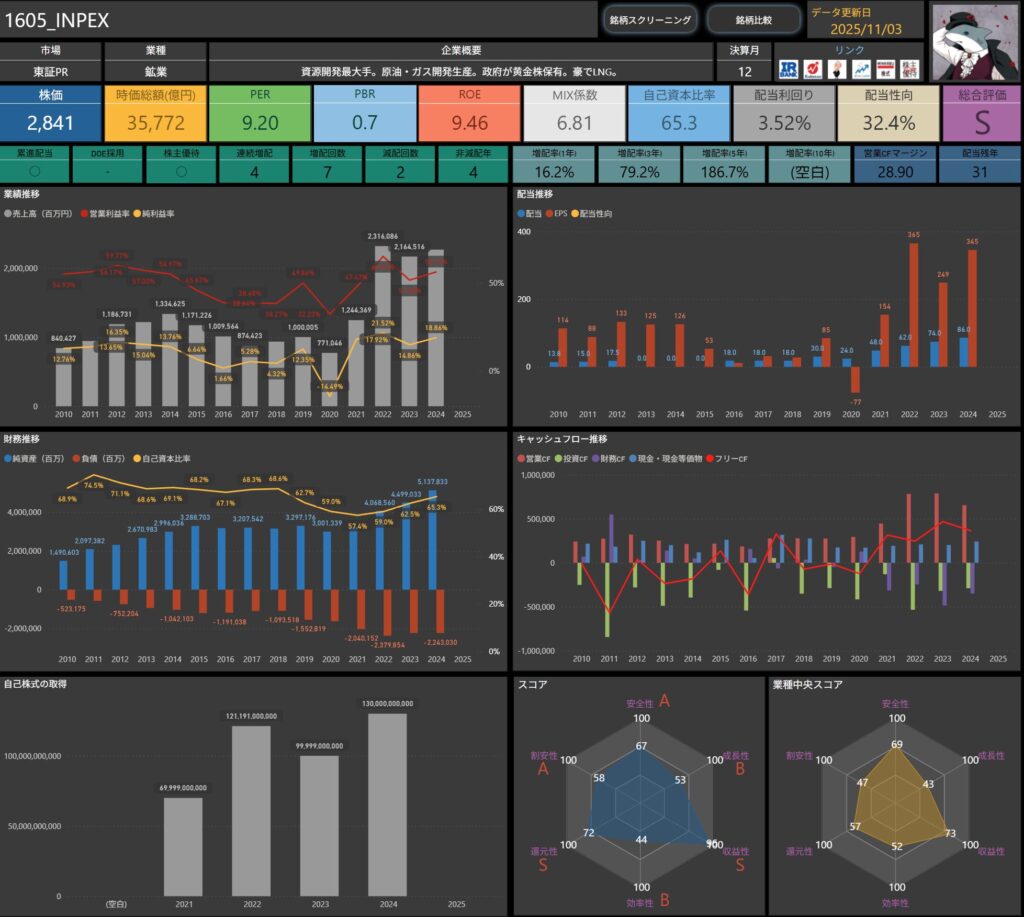Open the 株主優待 link icon
Image resolution: width=1024 pixels, height=917 pixels.
pos(908,69)
